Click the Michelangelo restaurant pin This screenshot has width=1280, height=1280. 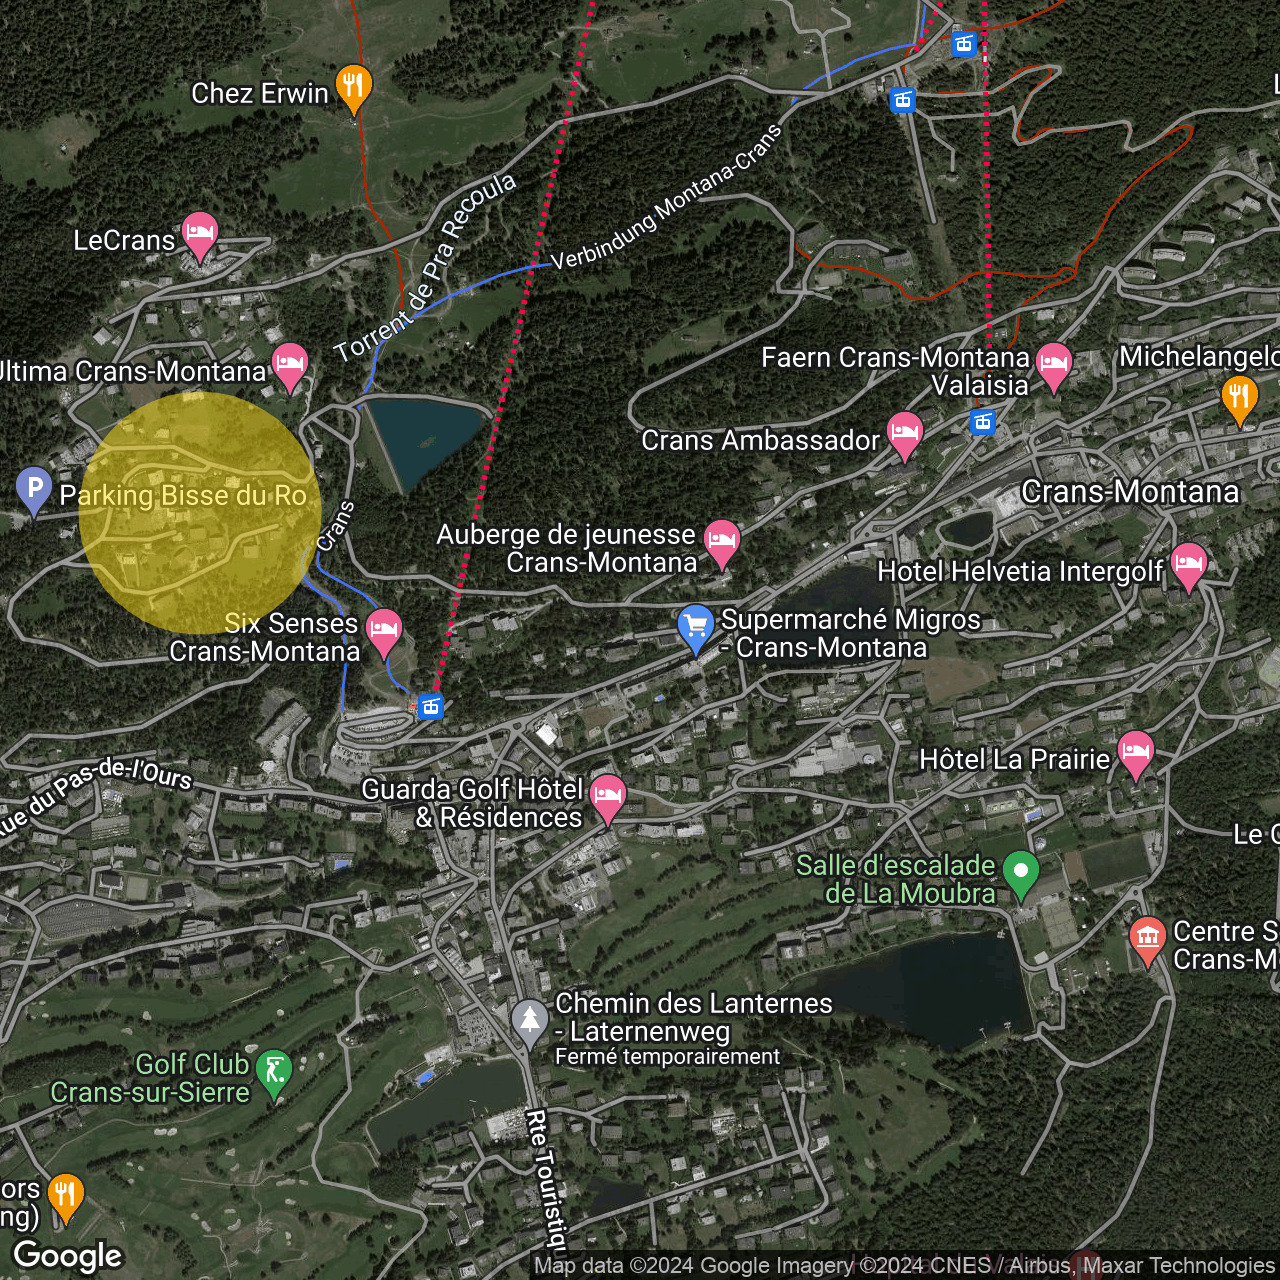pyautogui.click(x=1239, y=397)
